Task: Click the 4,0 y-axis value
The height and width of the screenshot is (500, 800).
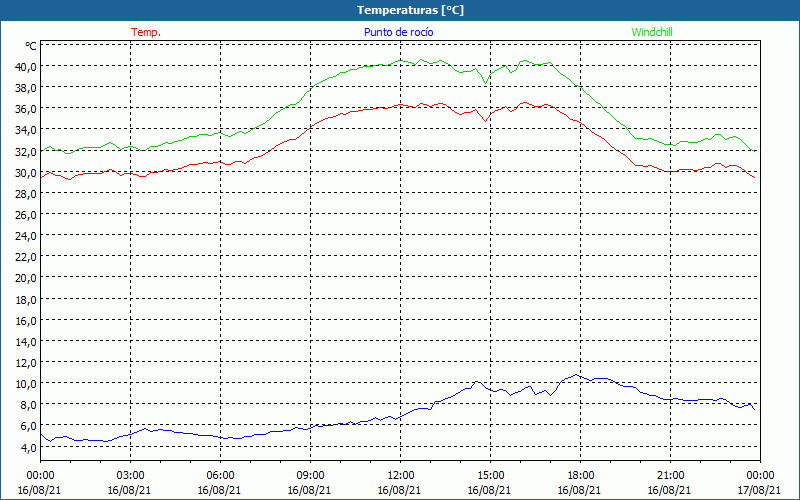Action: [x=29, y=448]
